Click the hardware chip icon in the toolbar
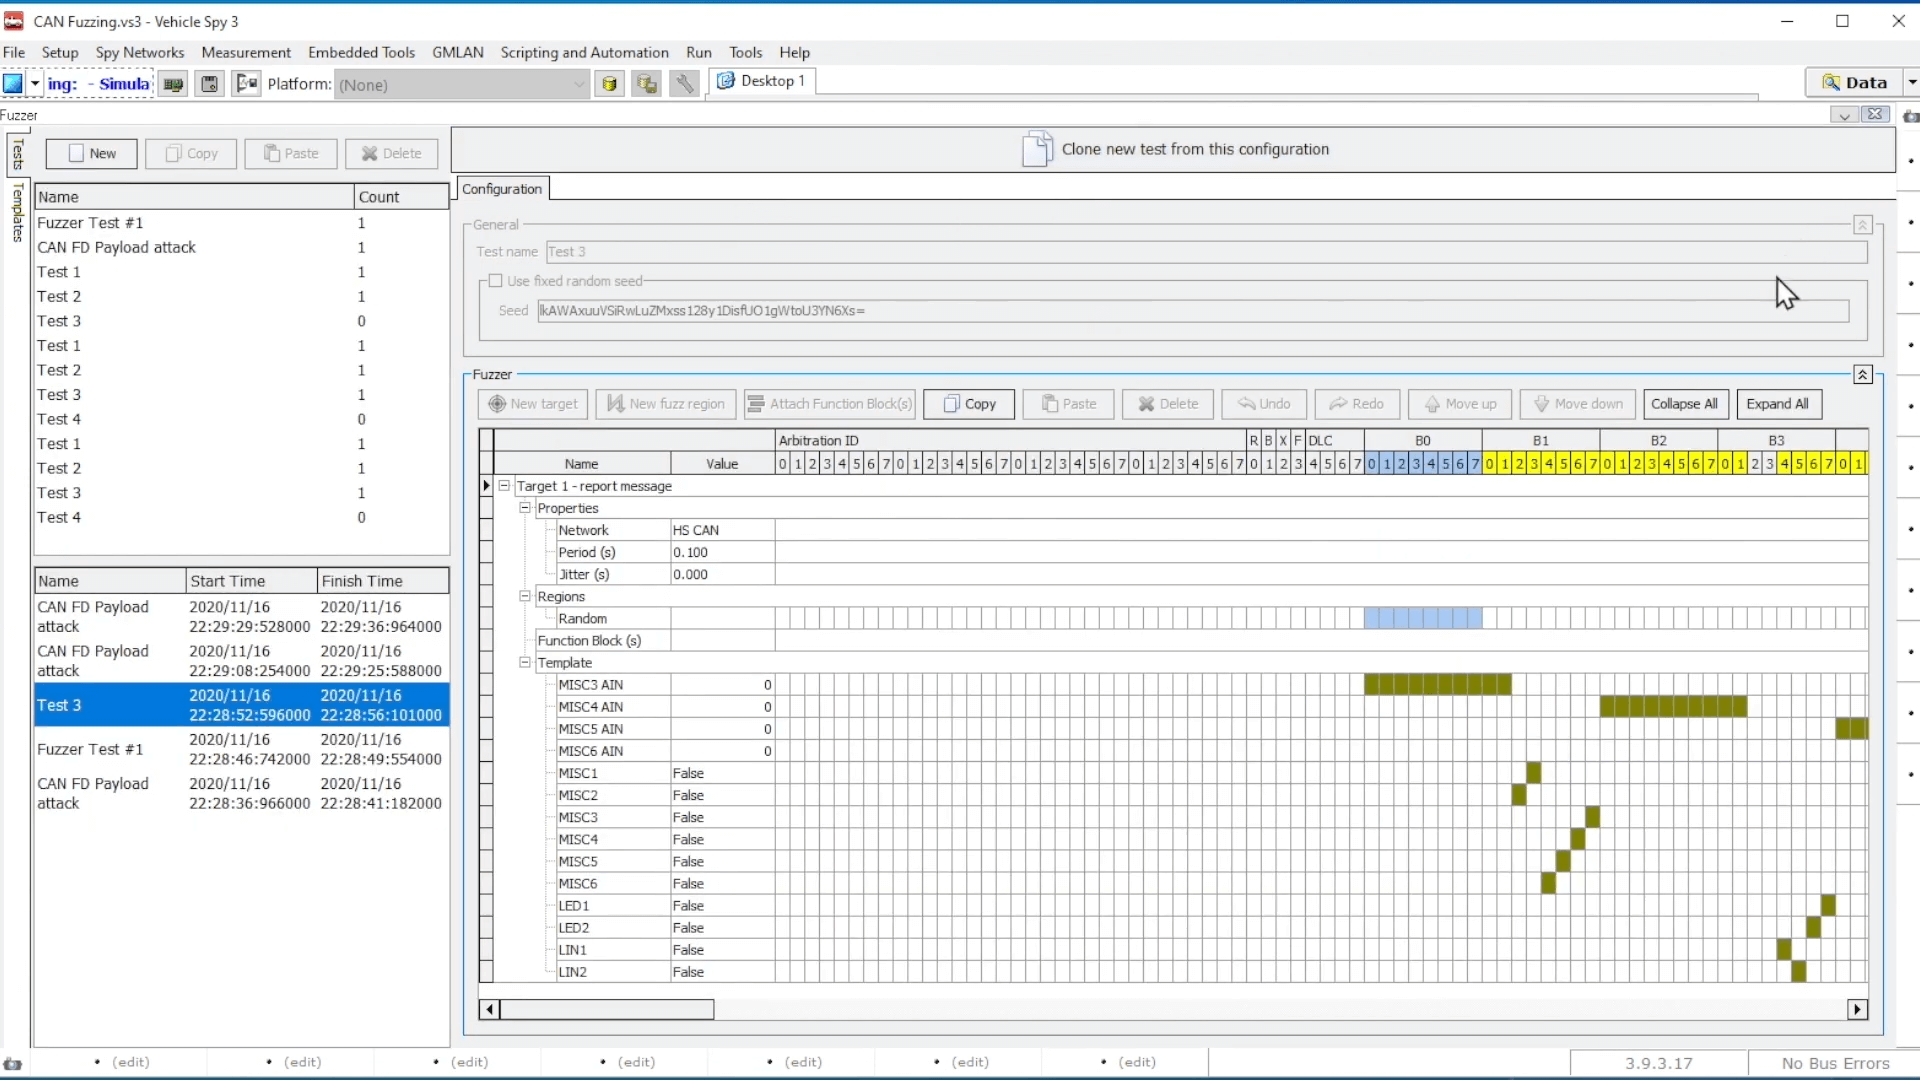Screen dimensions: 1920x1080 pyautogui.click(x=173, y=84)
